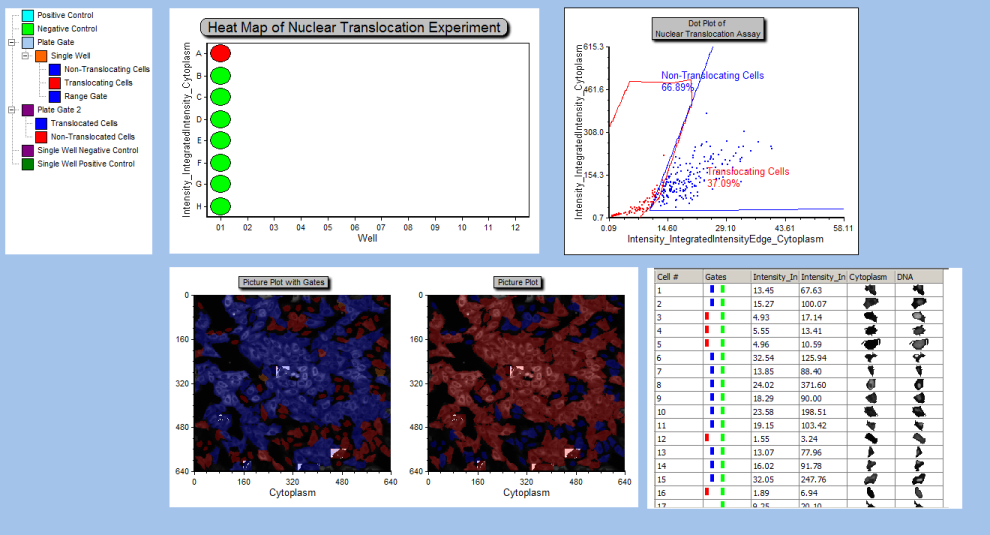The image size is (990, 535).
Task: Select the green well H circle
Action: (221, 206)
